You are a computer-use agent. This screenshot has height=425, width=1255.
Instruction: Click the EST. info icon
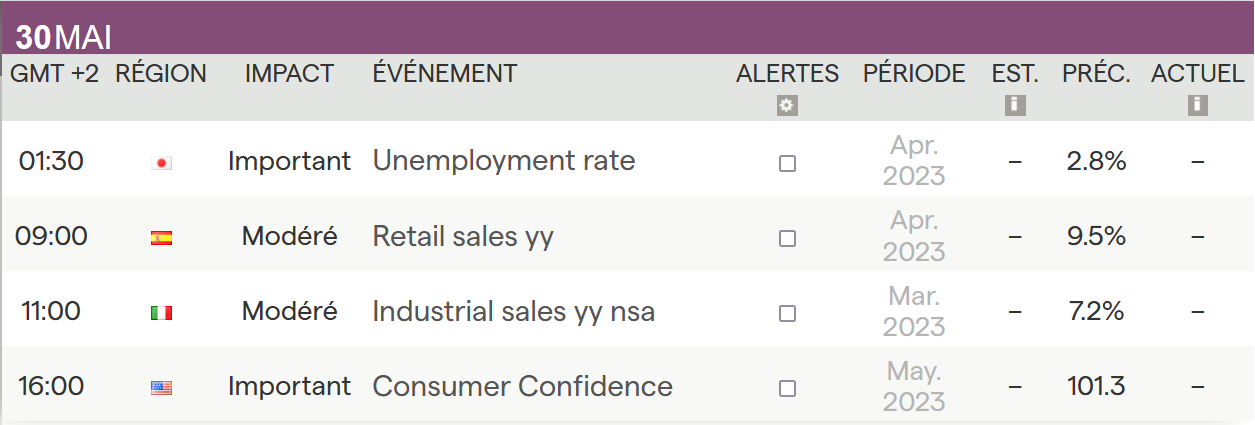pos(1015,105)
